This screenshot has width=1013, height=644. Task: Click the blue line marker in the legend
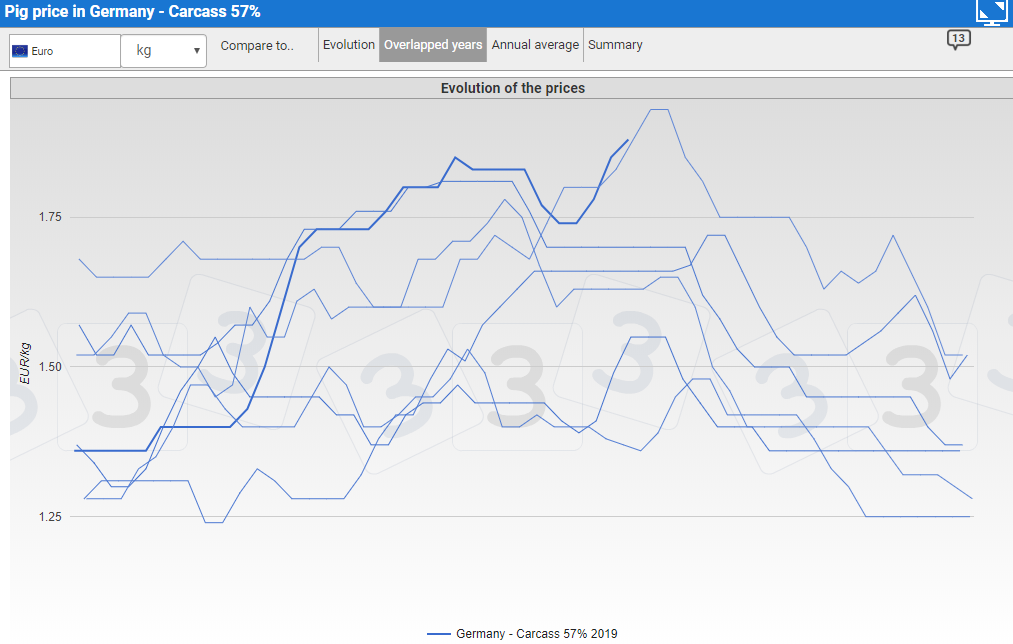point(438,634)
